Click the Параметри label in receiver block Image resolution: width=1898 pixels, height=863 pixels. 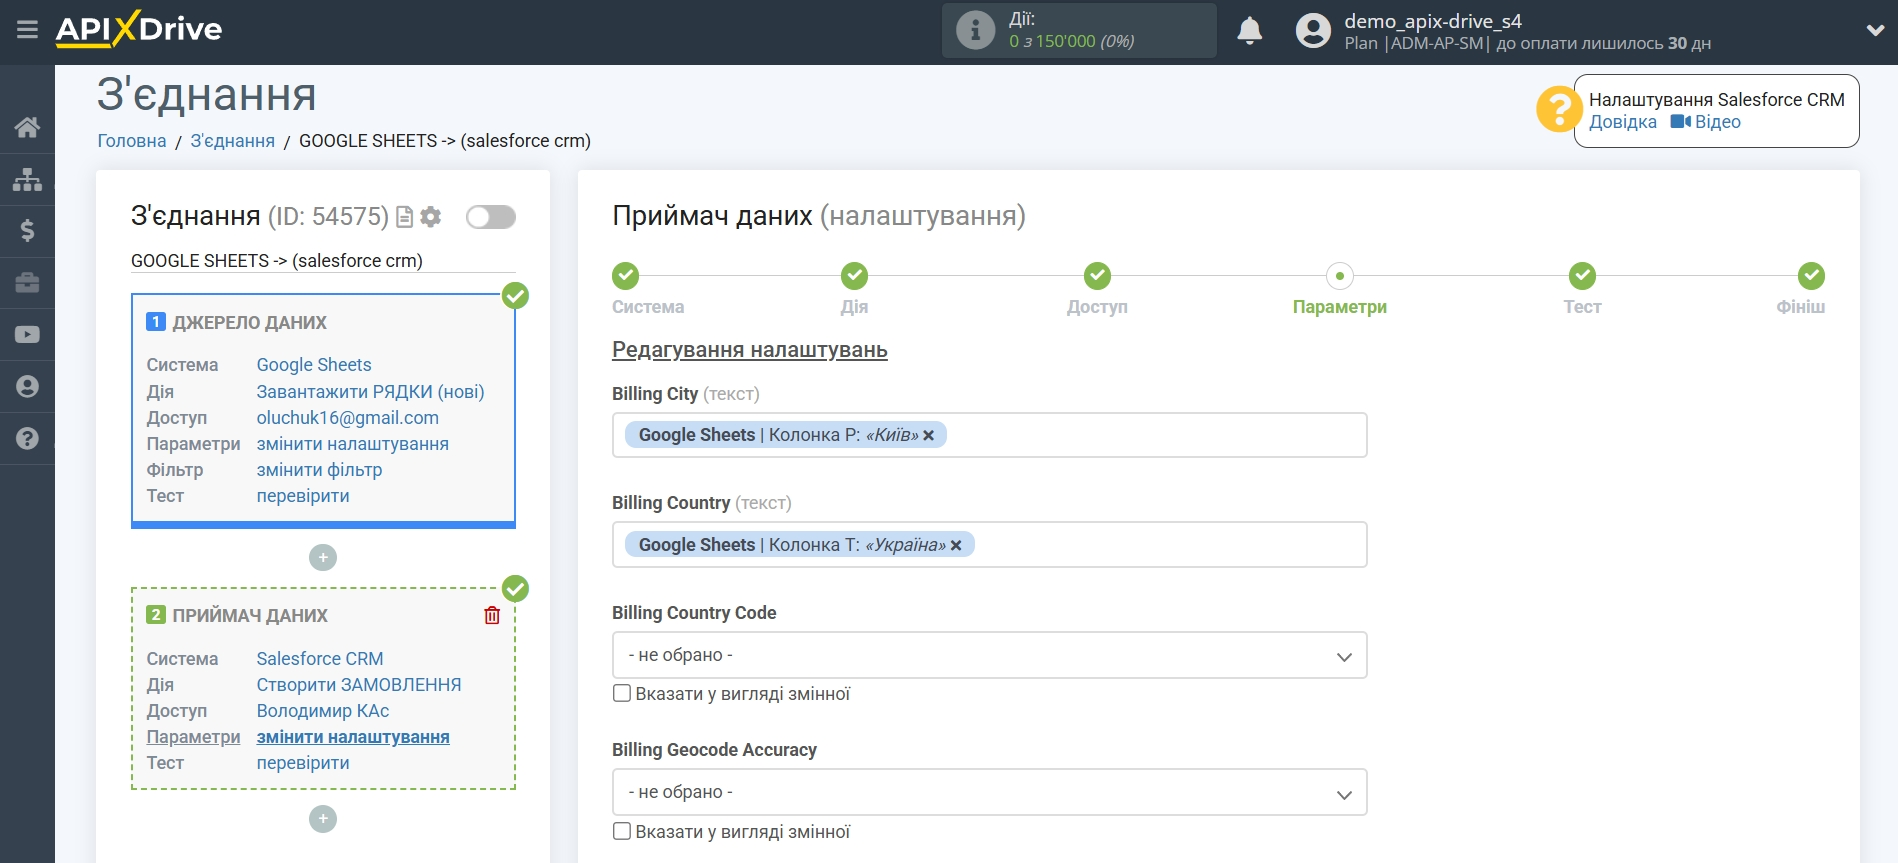point(193,737)
